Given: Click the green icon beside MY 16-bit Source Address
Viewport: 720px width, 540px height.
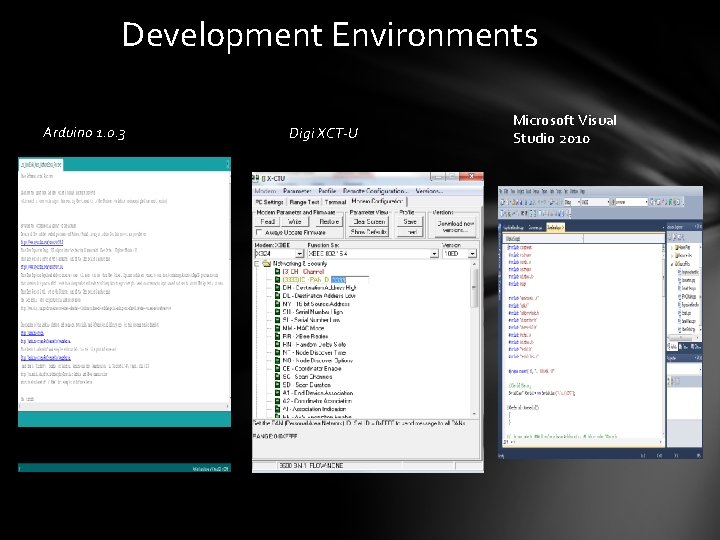Looking at the screenshot, I should (x=277, y=304).
